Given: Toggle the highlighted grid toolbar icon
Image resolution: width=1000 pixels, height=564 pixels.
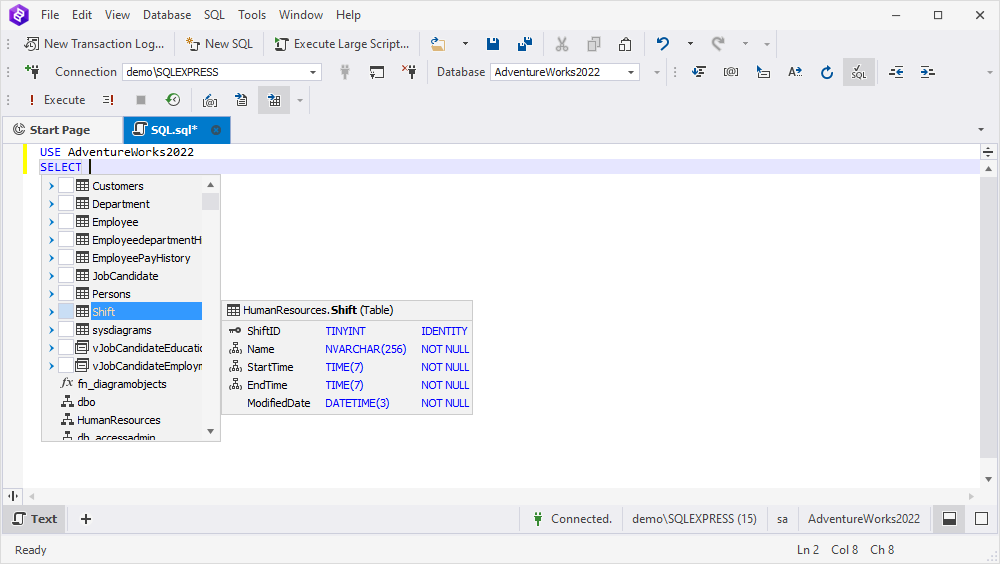Looking at the screenshot, I should click(x=274, y=100).
